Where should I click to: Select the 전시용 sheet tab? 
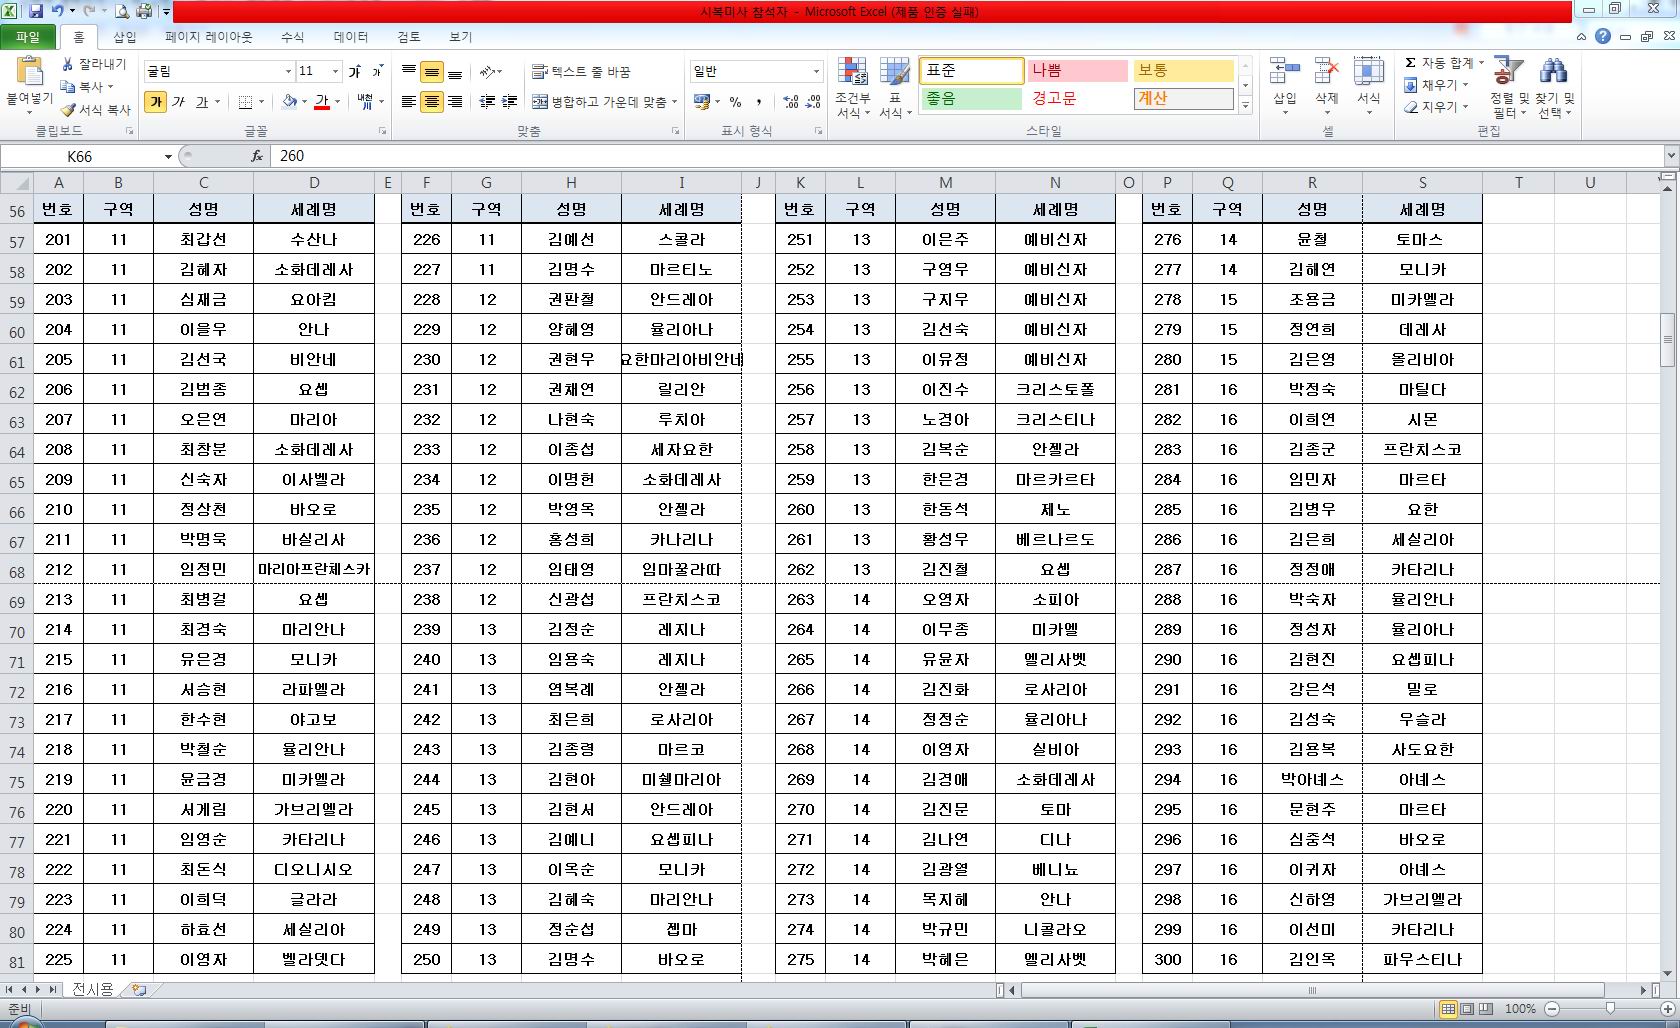(x=92, y=990)
